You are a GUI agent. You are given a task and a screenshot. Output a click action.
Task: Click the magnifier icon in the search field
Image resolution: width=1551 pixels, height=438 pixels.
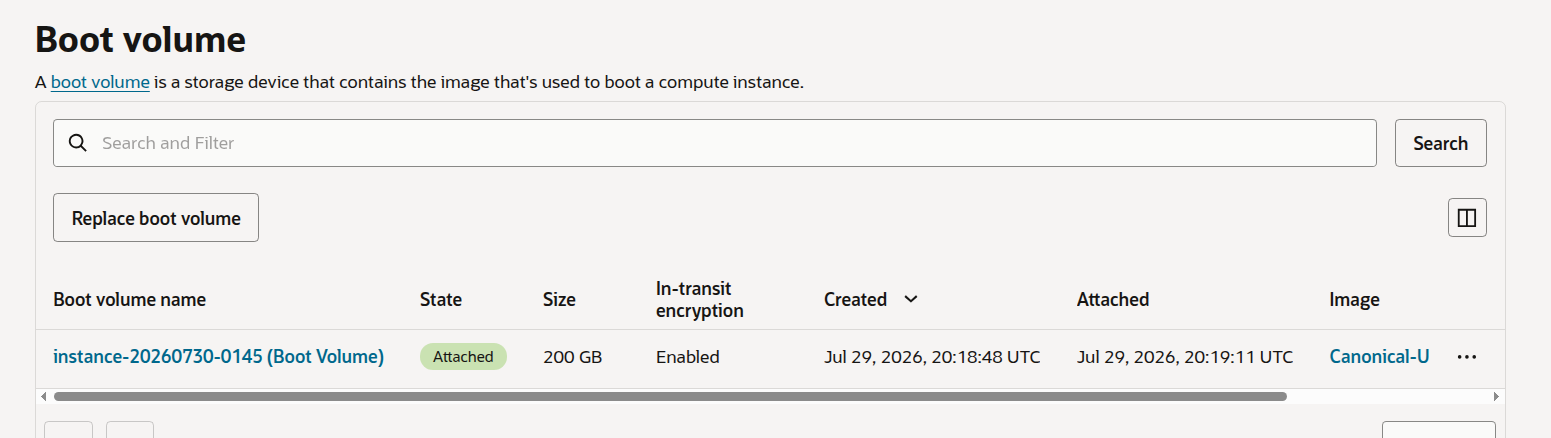pos(77,143)
